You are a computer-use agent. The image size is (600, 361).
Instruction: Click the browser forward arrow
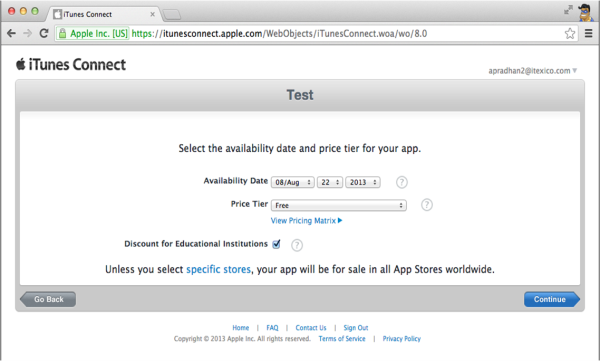tap(27, 34)
